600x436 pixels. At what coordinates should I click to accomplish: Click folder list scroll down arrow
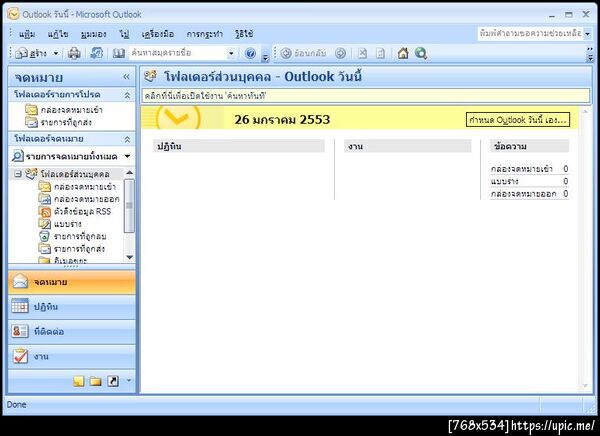(129, 257)
